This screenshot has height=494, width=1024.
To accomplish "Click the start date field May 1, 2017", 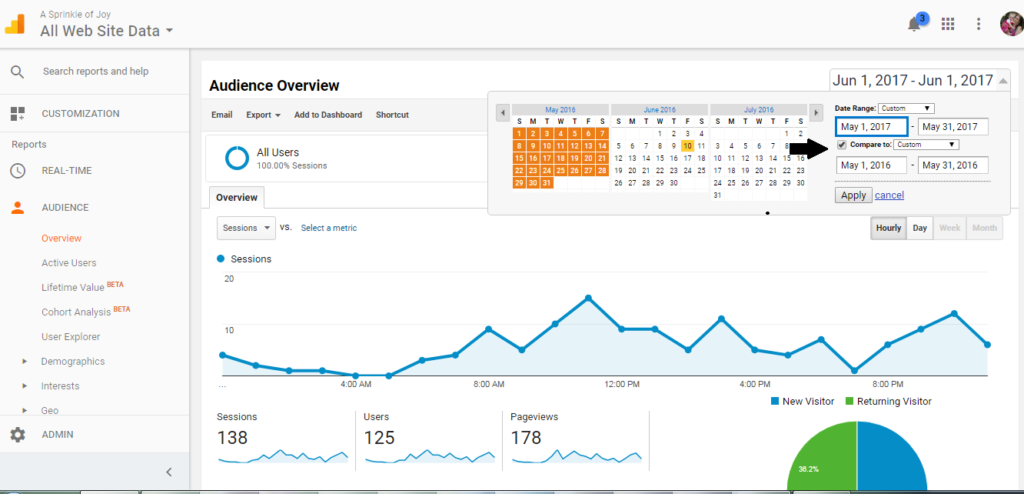I will pyautogui.click(x=871, y=127).
